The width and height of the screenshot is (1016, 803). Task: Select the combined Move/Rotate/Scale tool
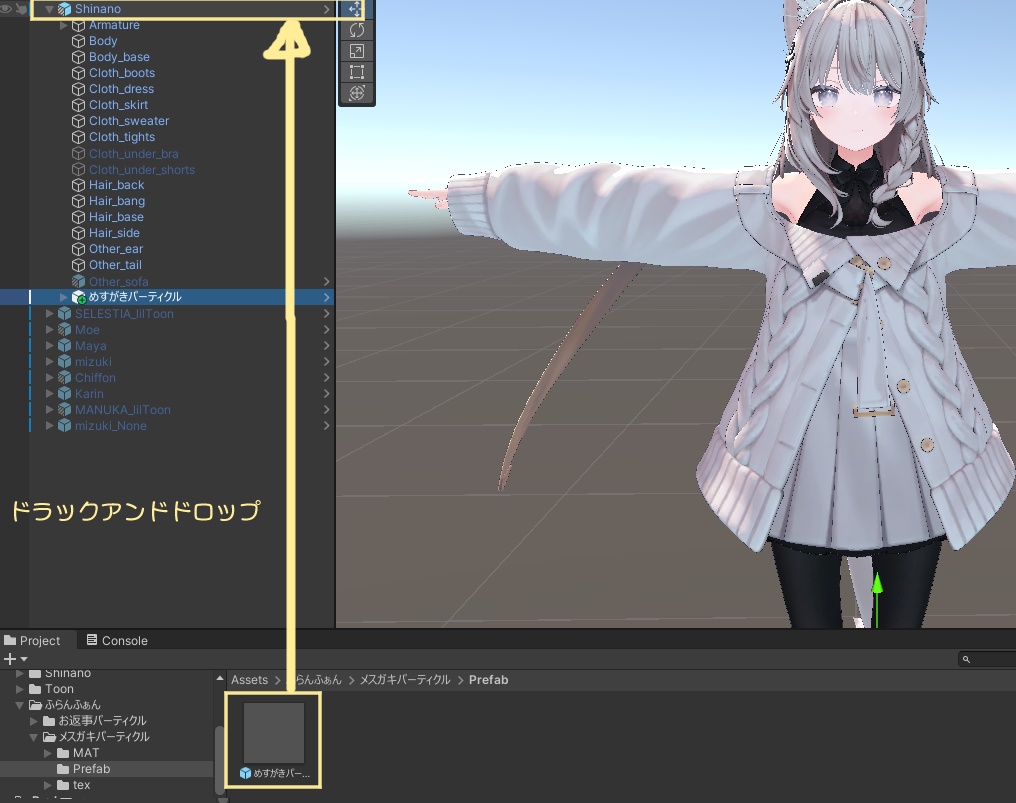pyautogui.click(x=356, y=93)
